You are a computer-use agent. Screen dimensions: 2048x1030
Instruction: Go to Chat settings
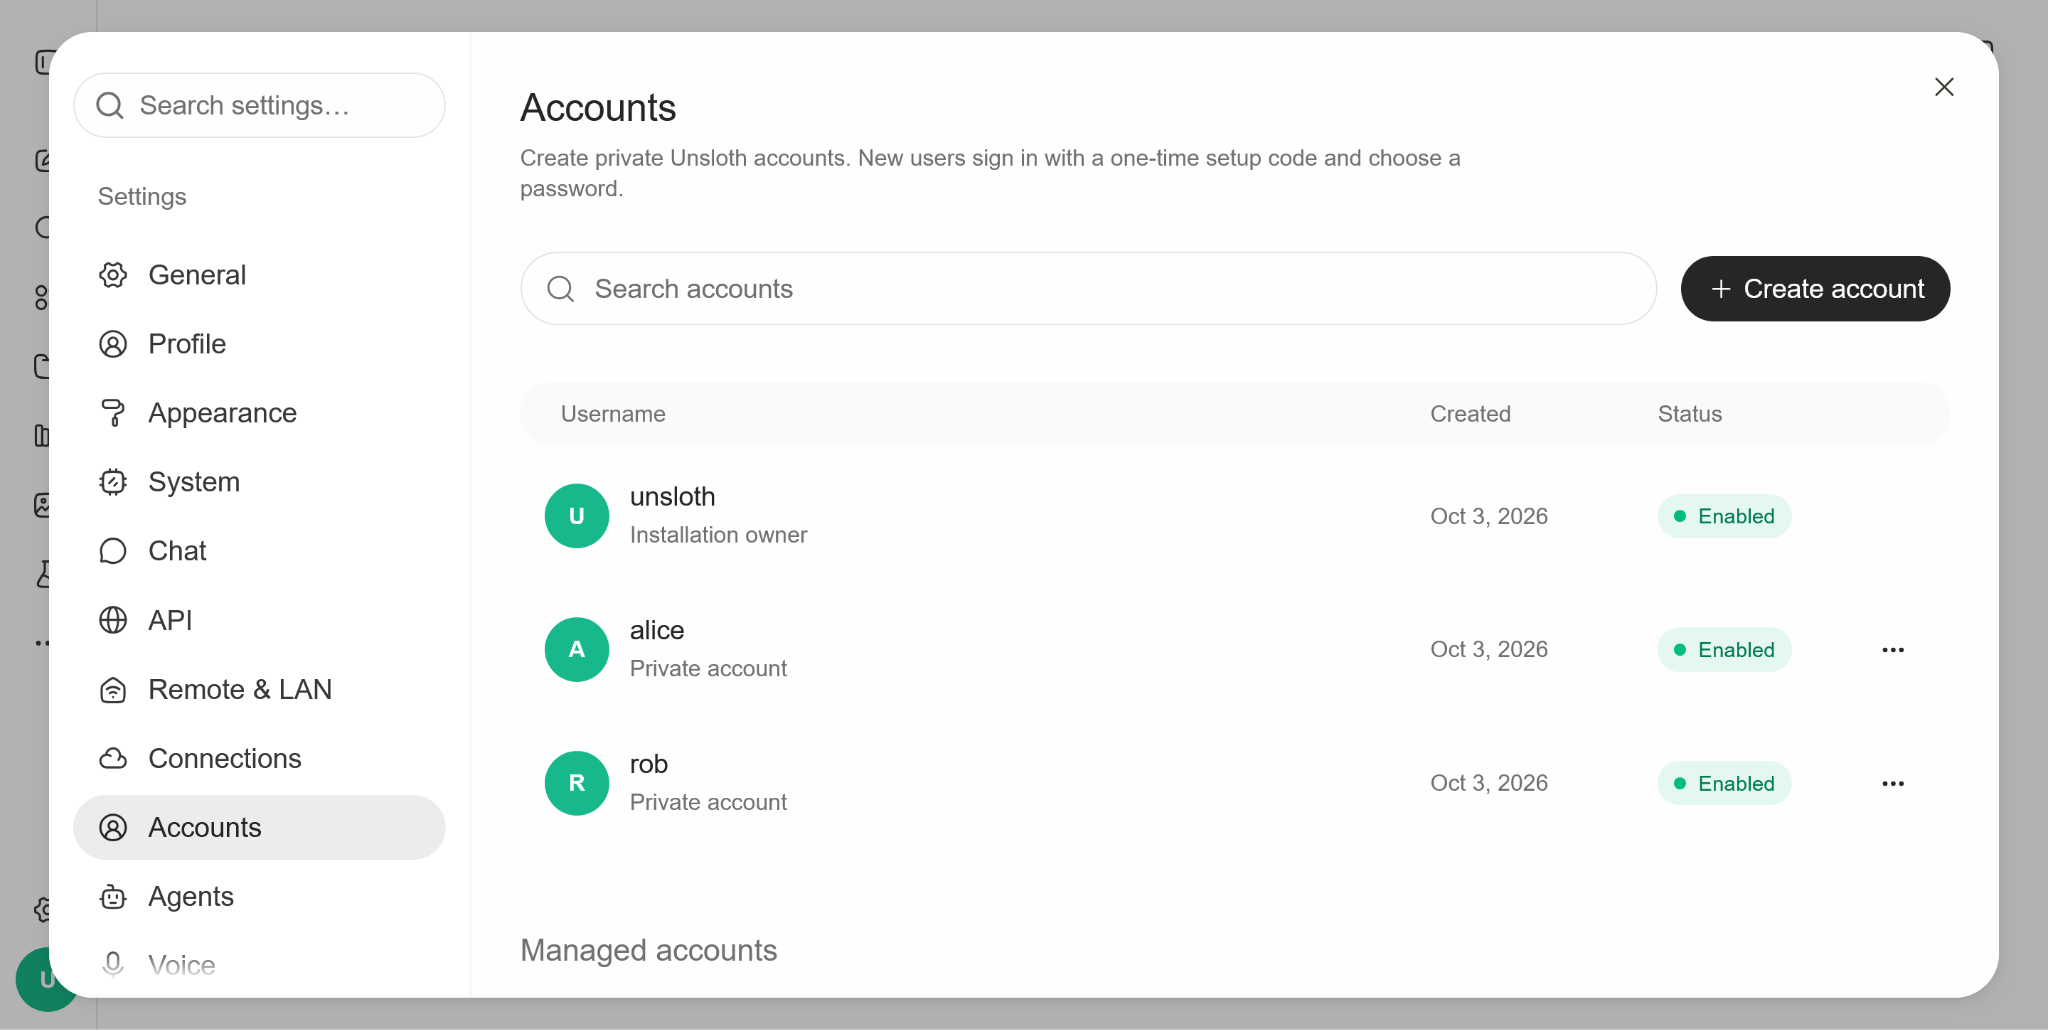259,551
